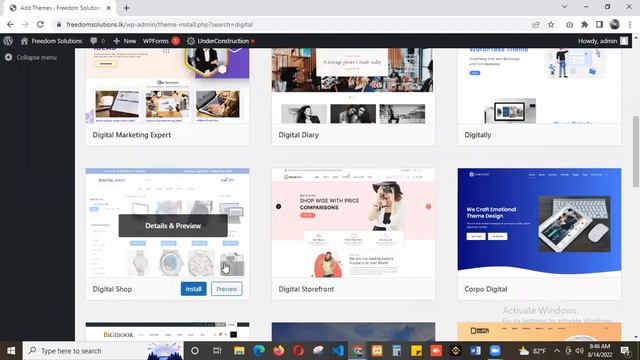Image resolution: width=640 pixels, height=360 pixels.
Task: Switch to Chrome in taskbar
Action: [x=358, y=351]
